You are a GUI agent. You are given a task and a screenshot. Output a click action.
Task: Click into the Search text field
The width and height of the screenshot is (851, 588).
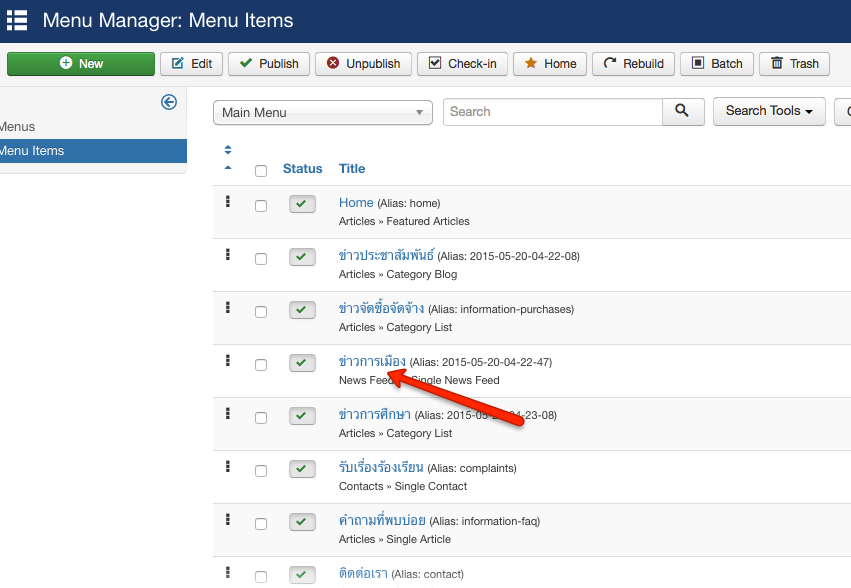tap(552, 112)
